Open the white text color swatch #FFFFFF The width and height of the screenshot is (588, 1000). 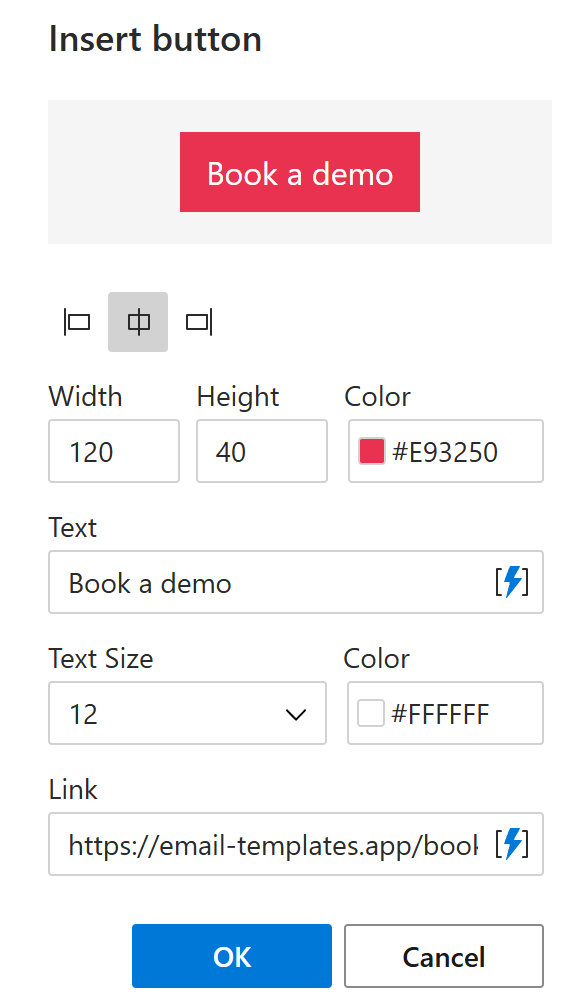point(371,713)
